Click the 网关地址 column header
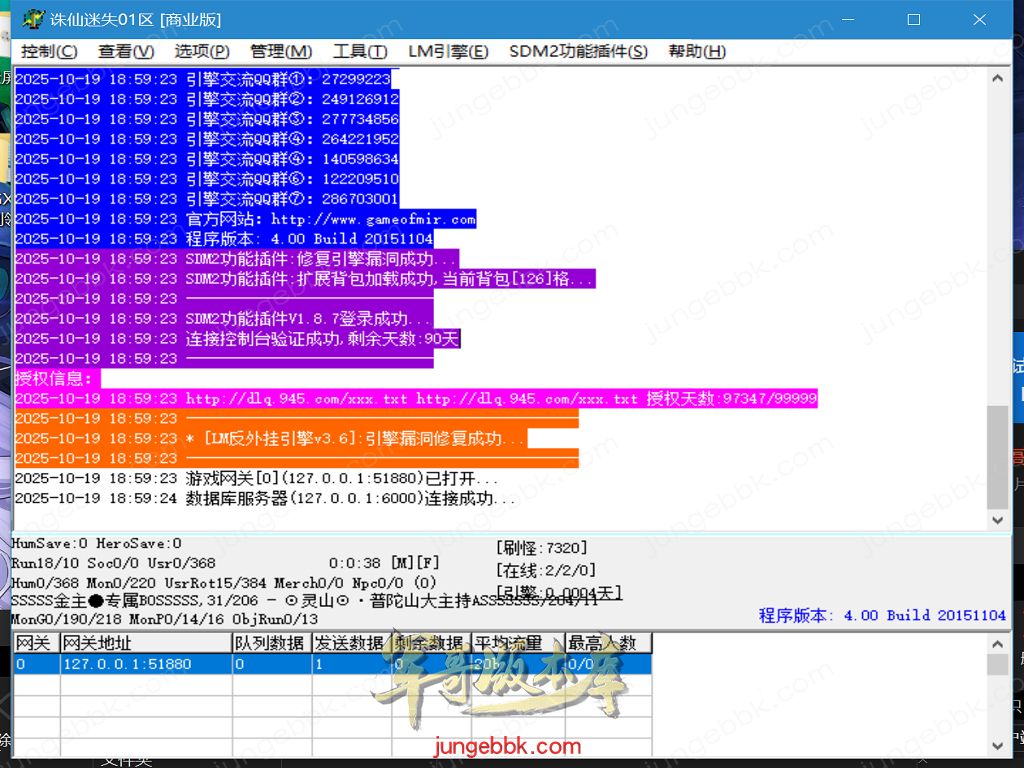Viewport: 1024px width, 768px height. tap(145, 643)
